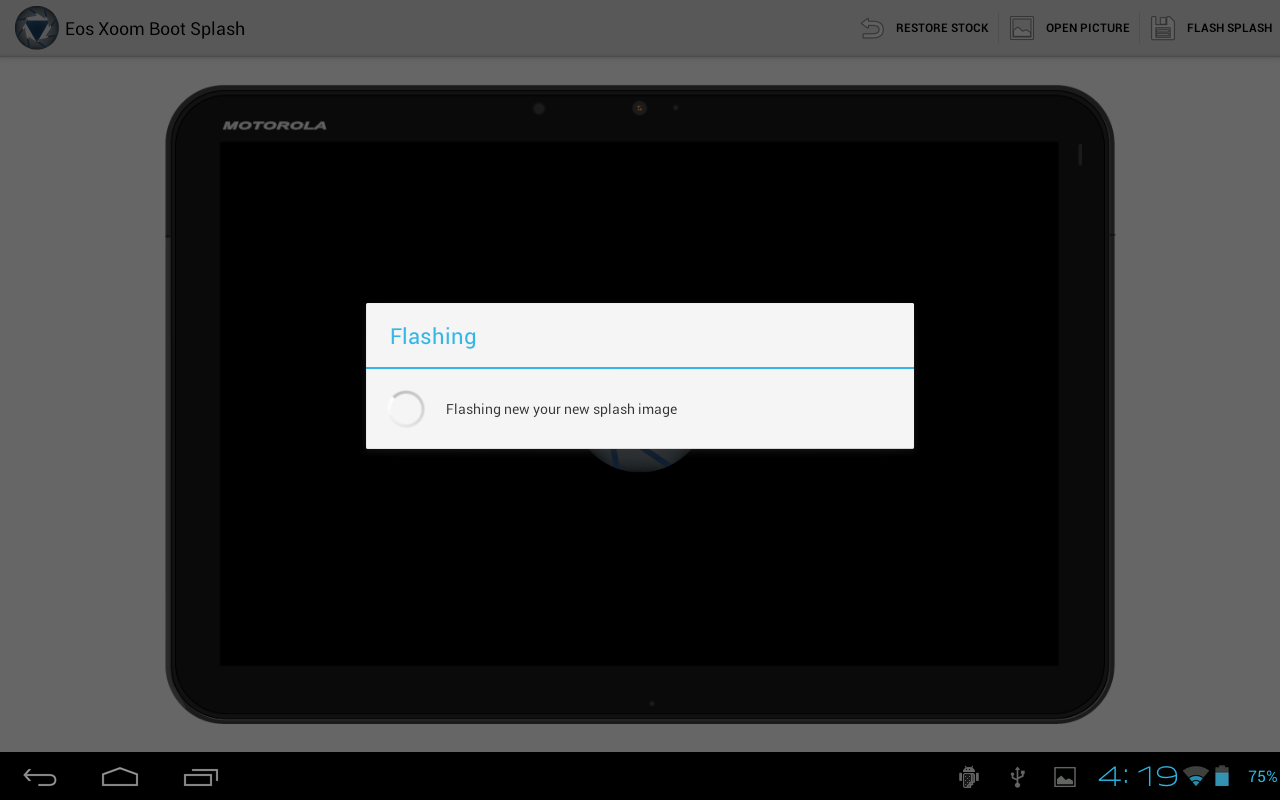The height and width of the screenshot is (800, 1280).
Task: Tap the Android Back navigation button
Action: point(40,777)
